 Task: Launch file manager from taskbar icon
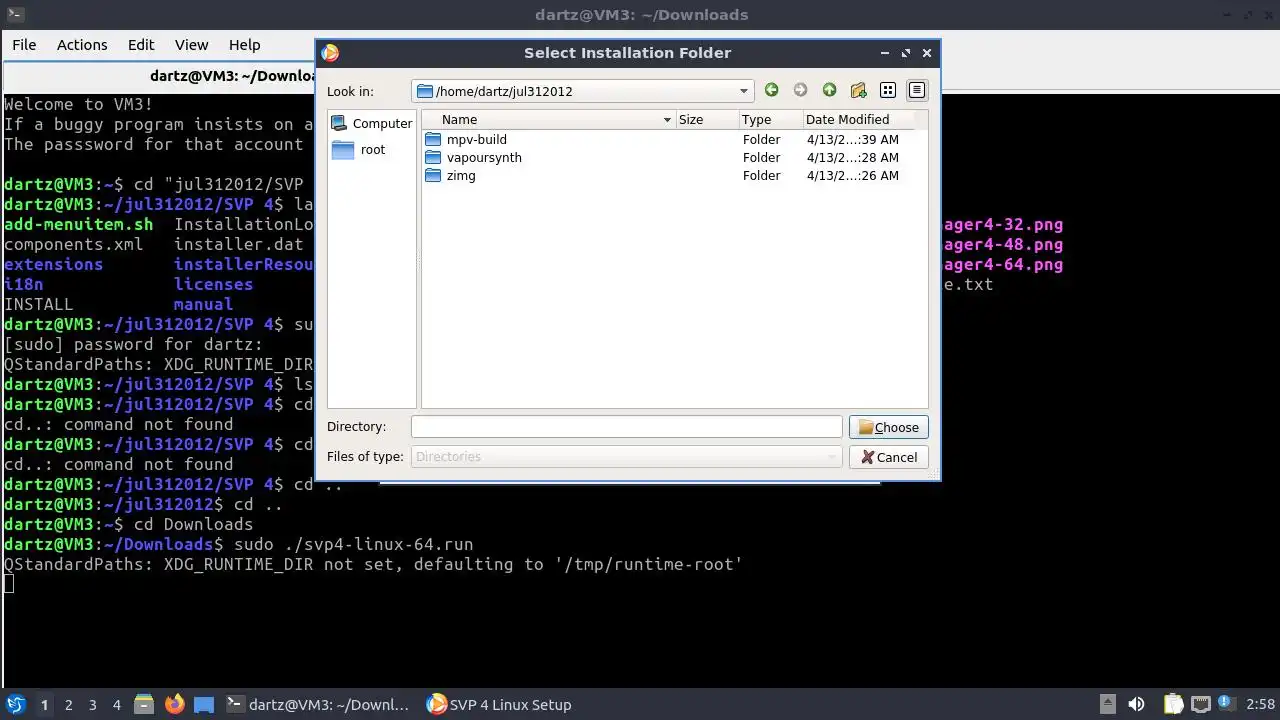coord(143,704)
